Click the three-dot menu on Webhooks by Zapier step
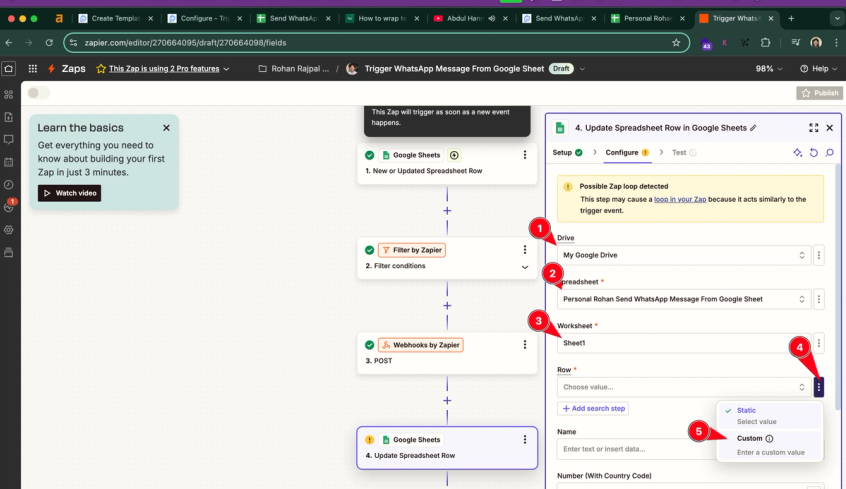846x489 pixels. (524, 344)
